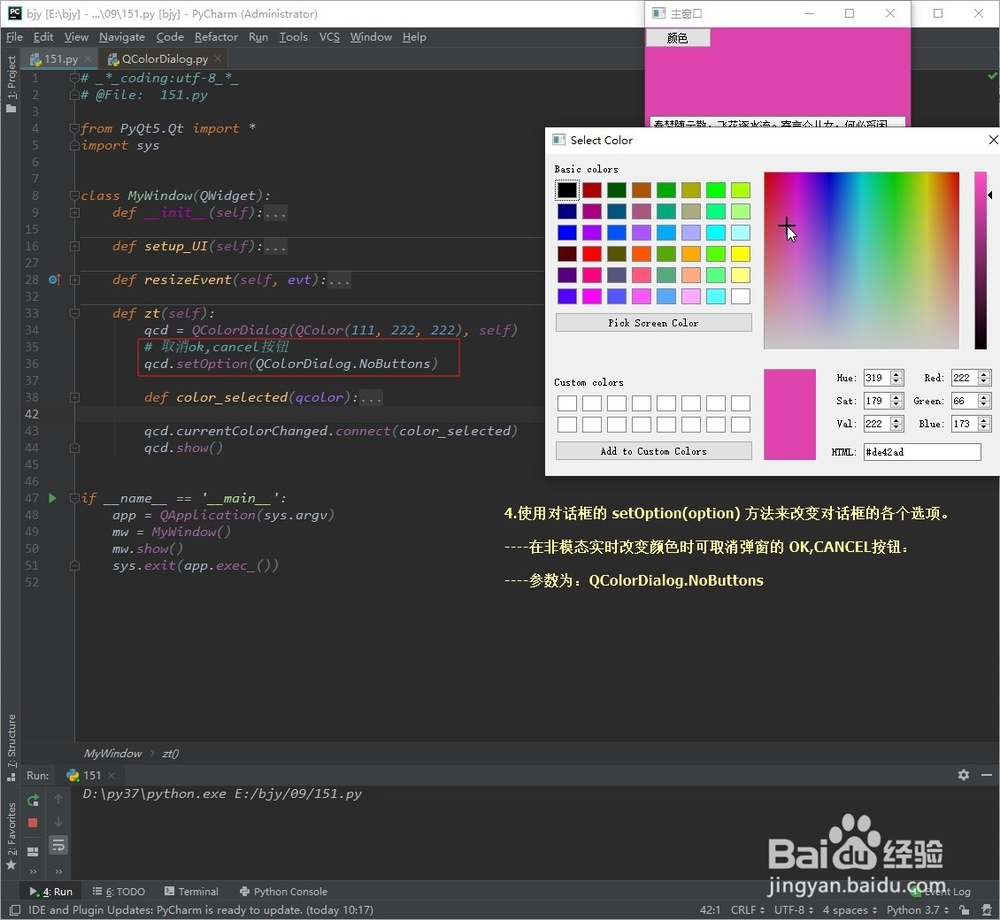Close the 151 run tab
Screen dimensions: 1000x920
[112, 775]
